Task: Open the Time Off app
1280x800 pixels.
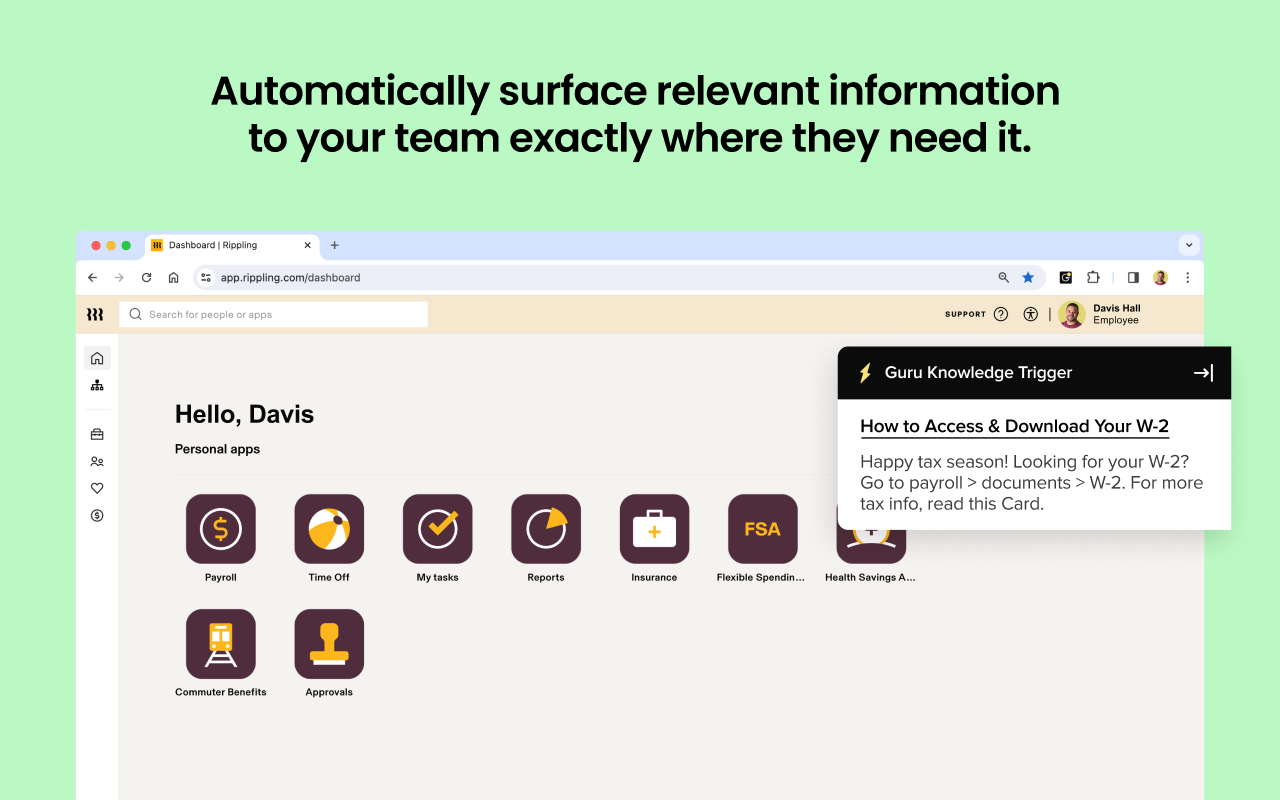Action: [x=329, y=529]
